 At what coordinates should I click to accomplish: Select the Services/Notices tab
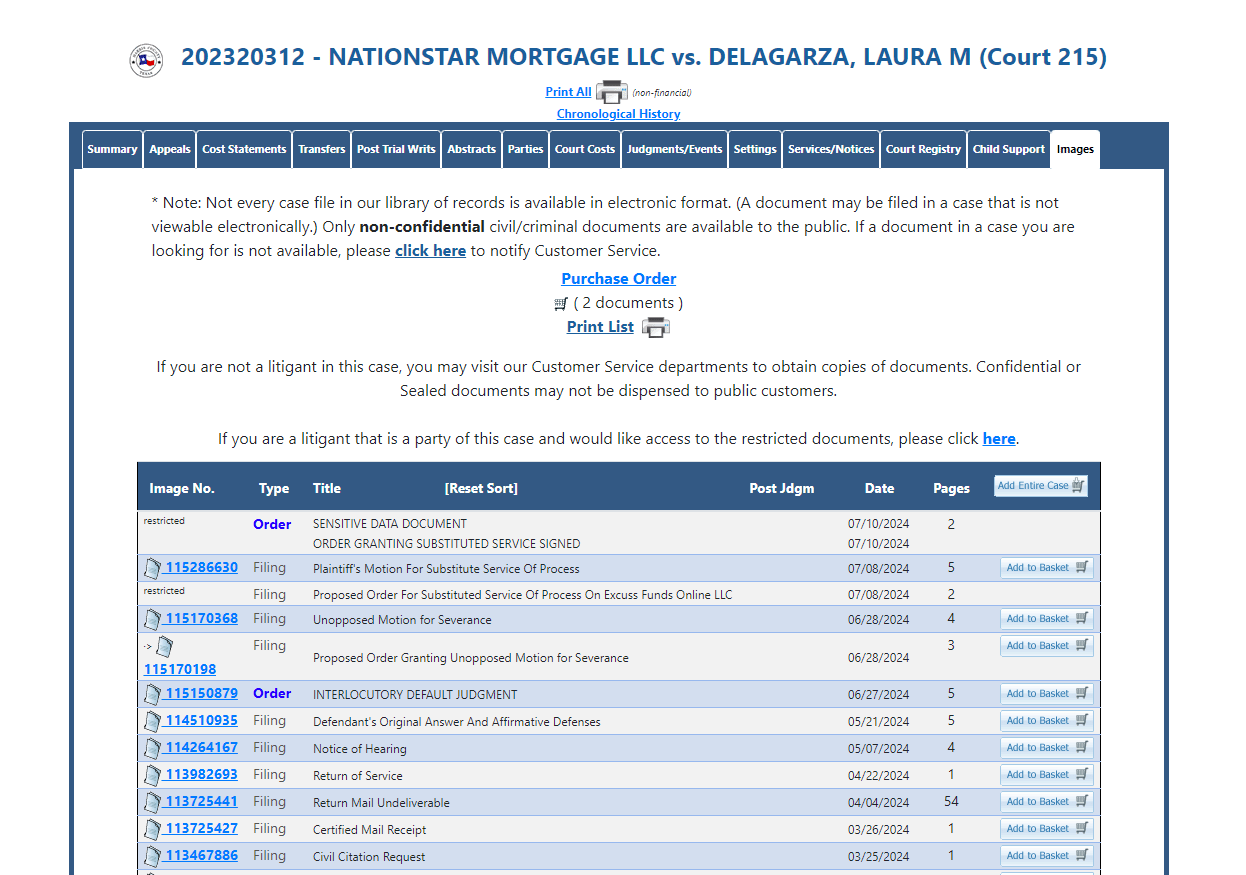pyautogui.click(x=831, y=149)
